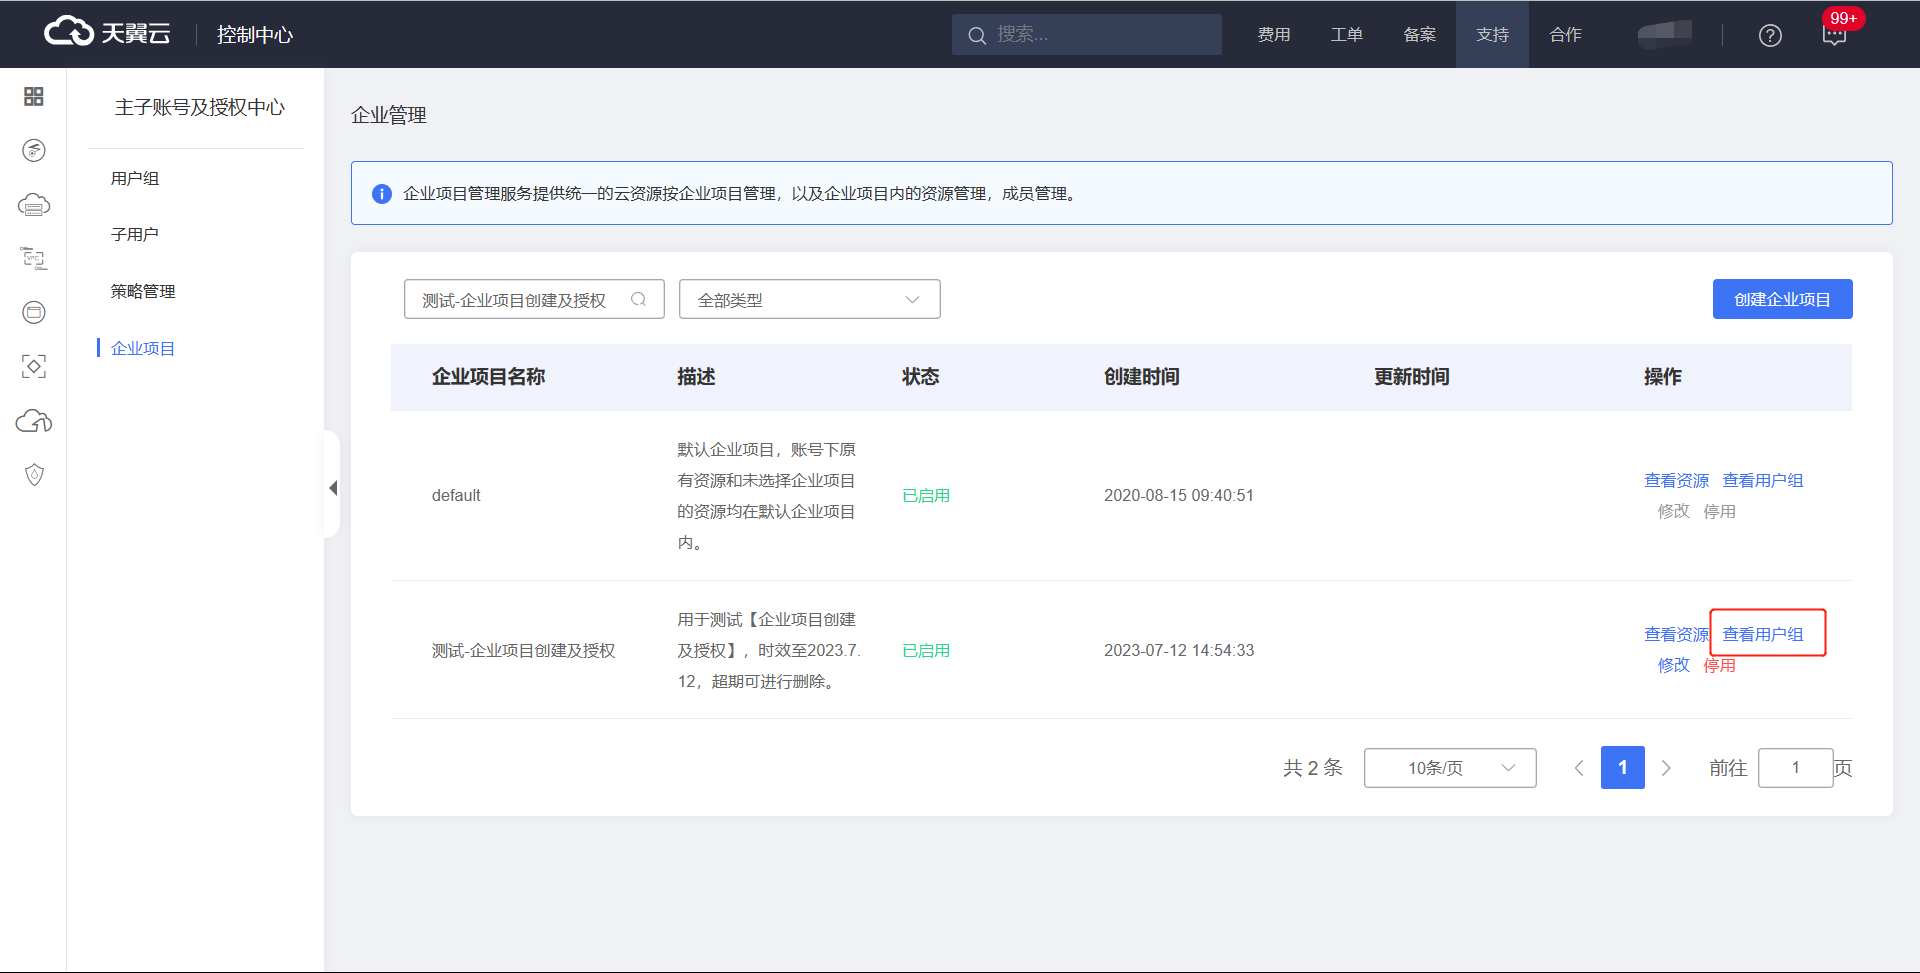The height and width of the screenshot is (973, 1920).
Task: Open the help question mark icon
Action: click(1769, 35)
